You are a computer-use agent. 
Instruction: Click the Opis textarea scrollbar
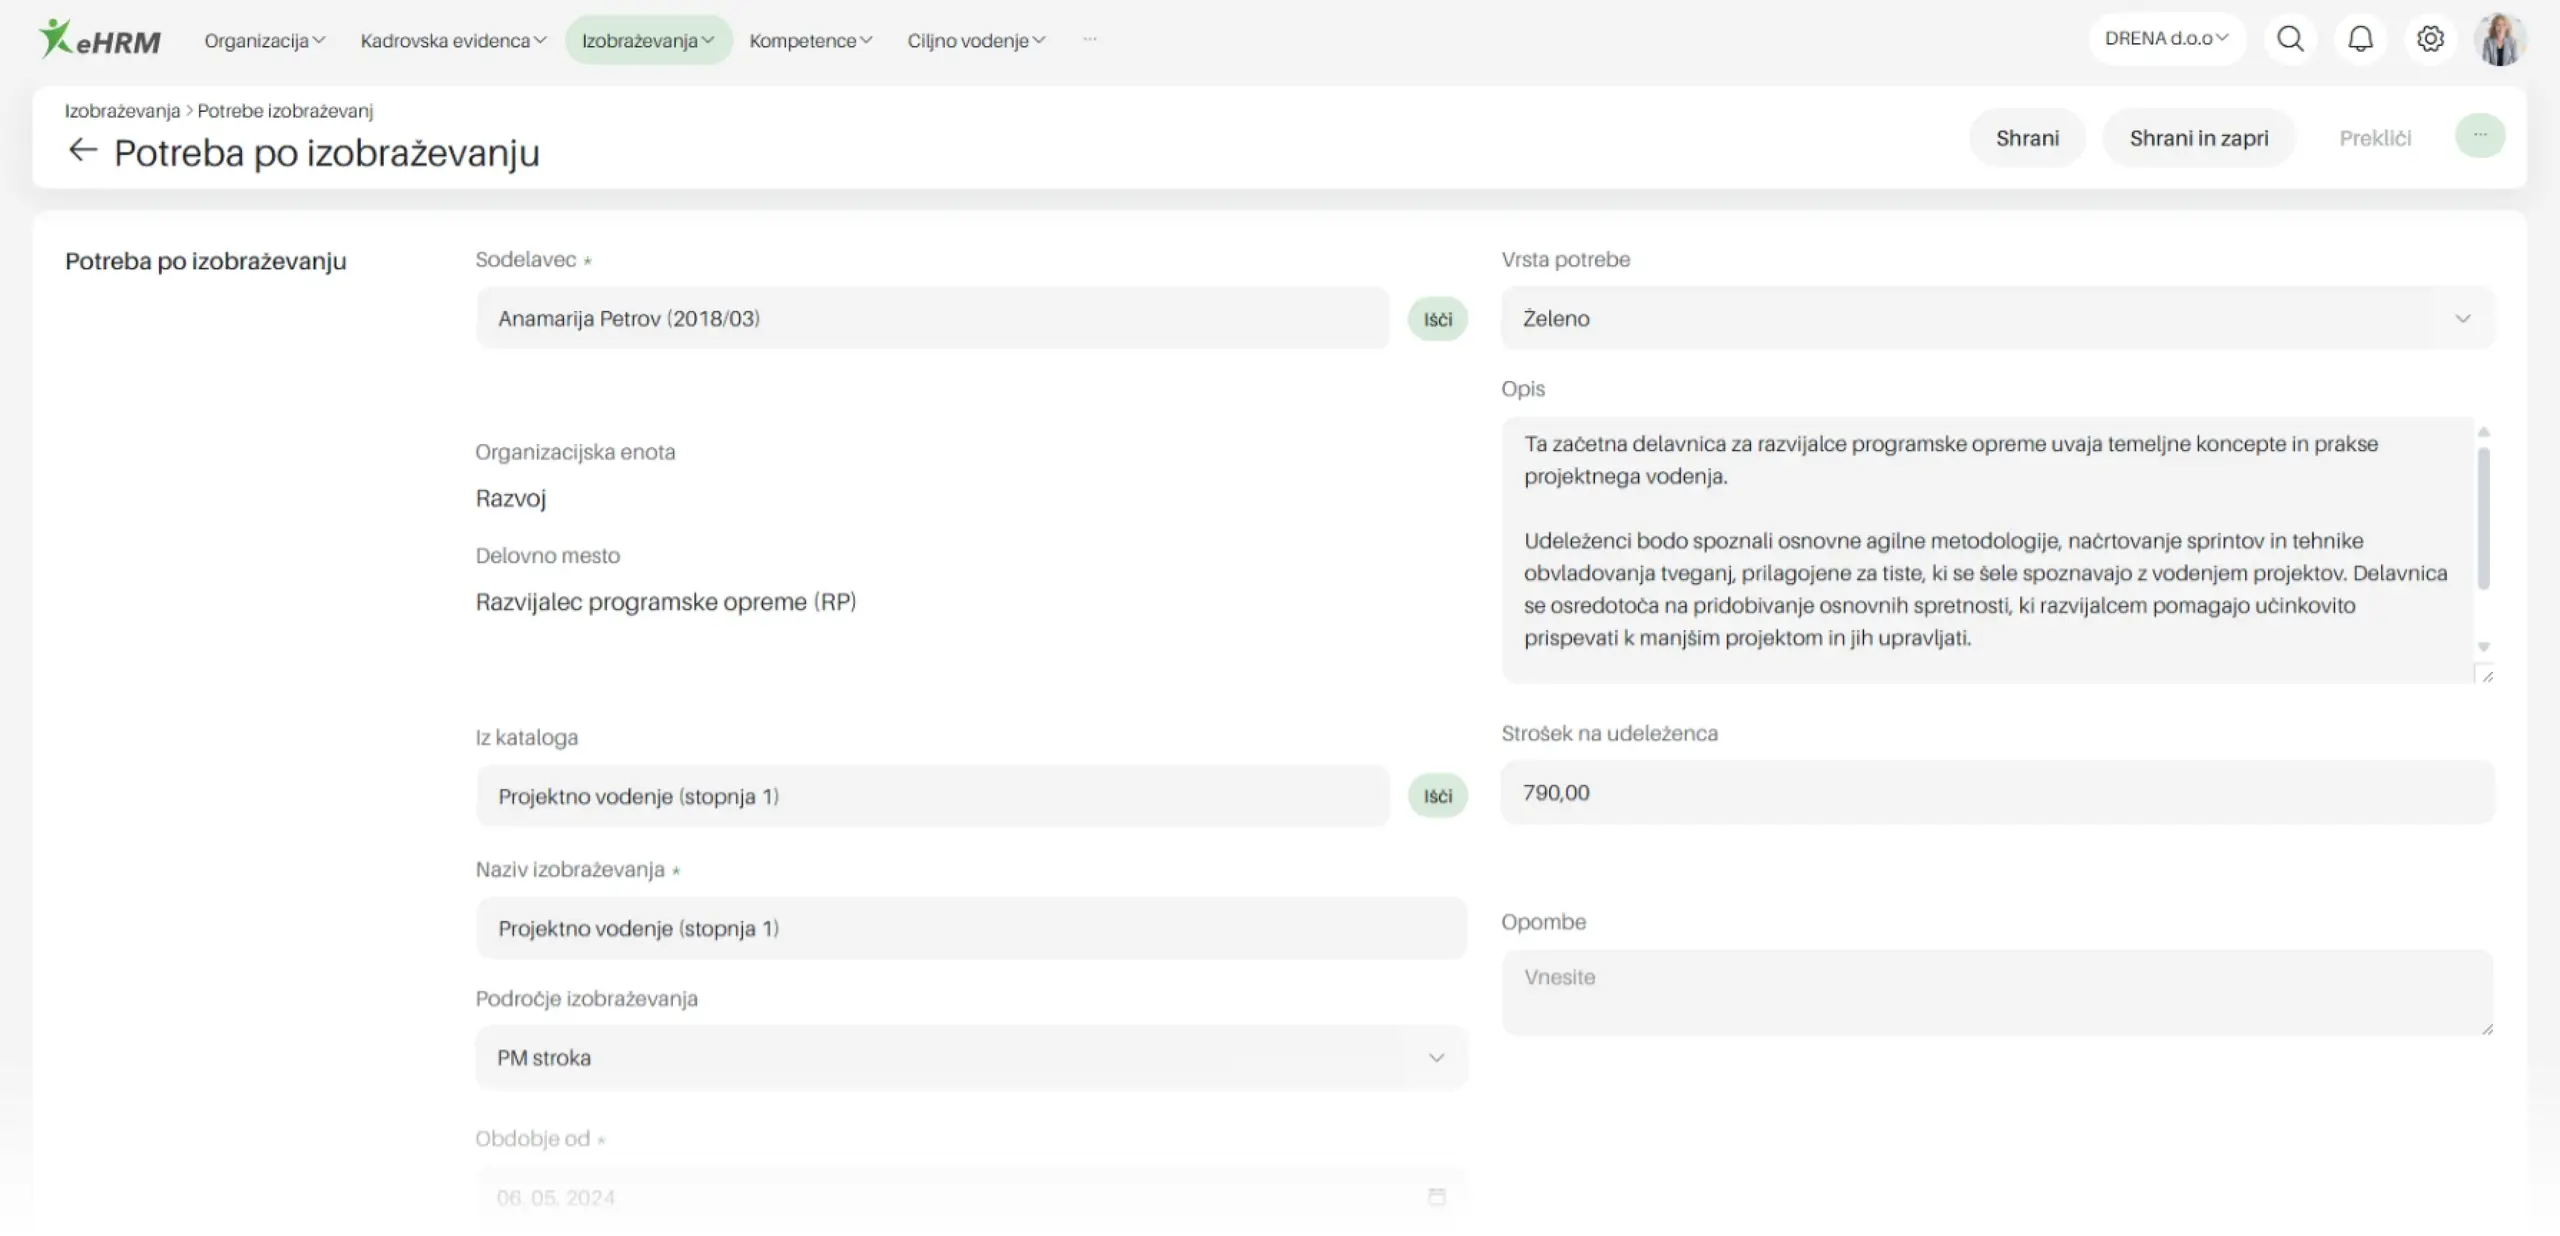(x=2483, y=518)
